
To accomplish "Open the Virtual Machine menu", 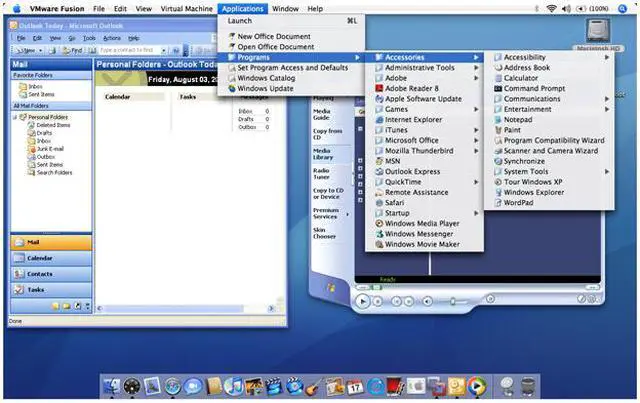I will click(x=187, y=9).
